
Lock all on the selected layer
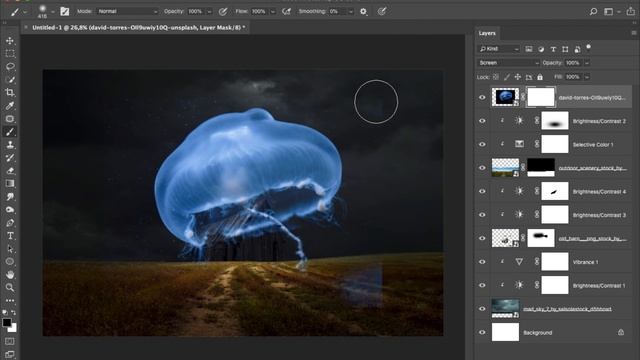coord(540,77)
